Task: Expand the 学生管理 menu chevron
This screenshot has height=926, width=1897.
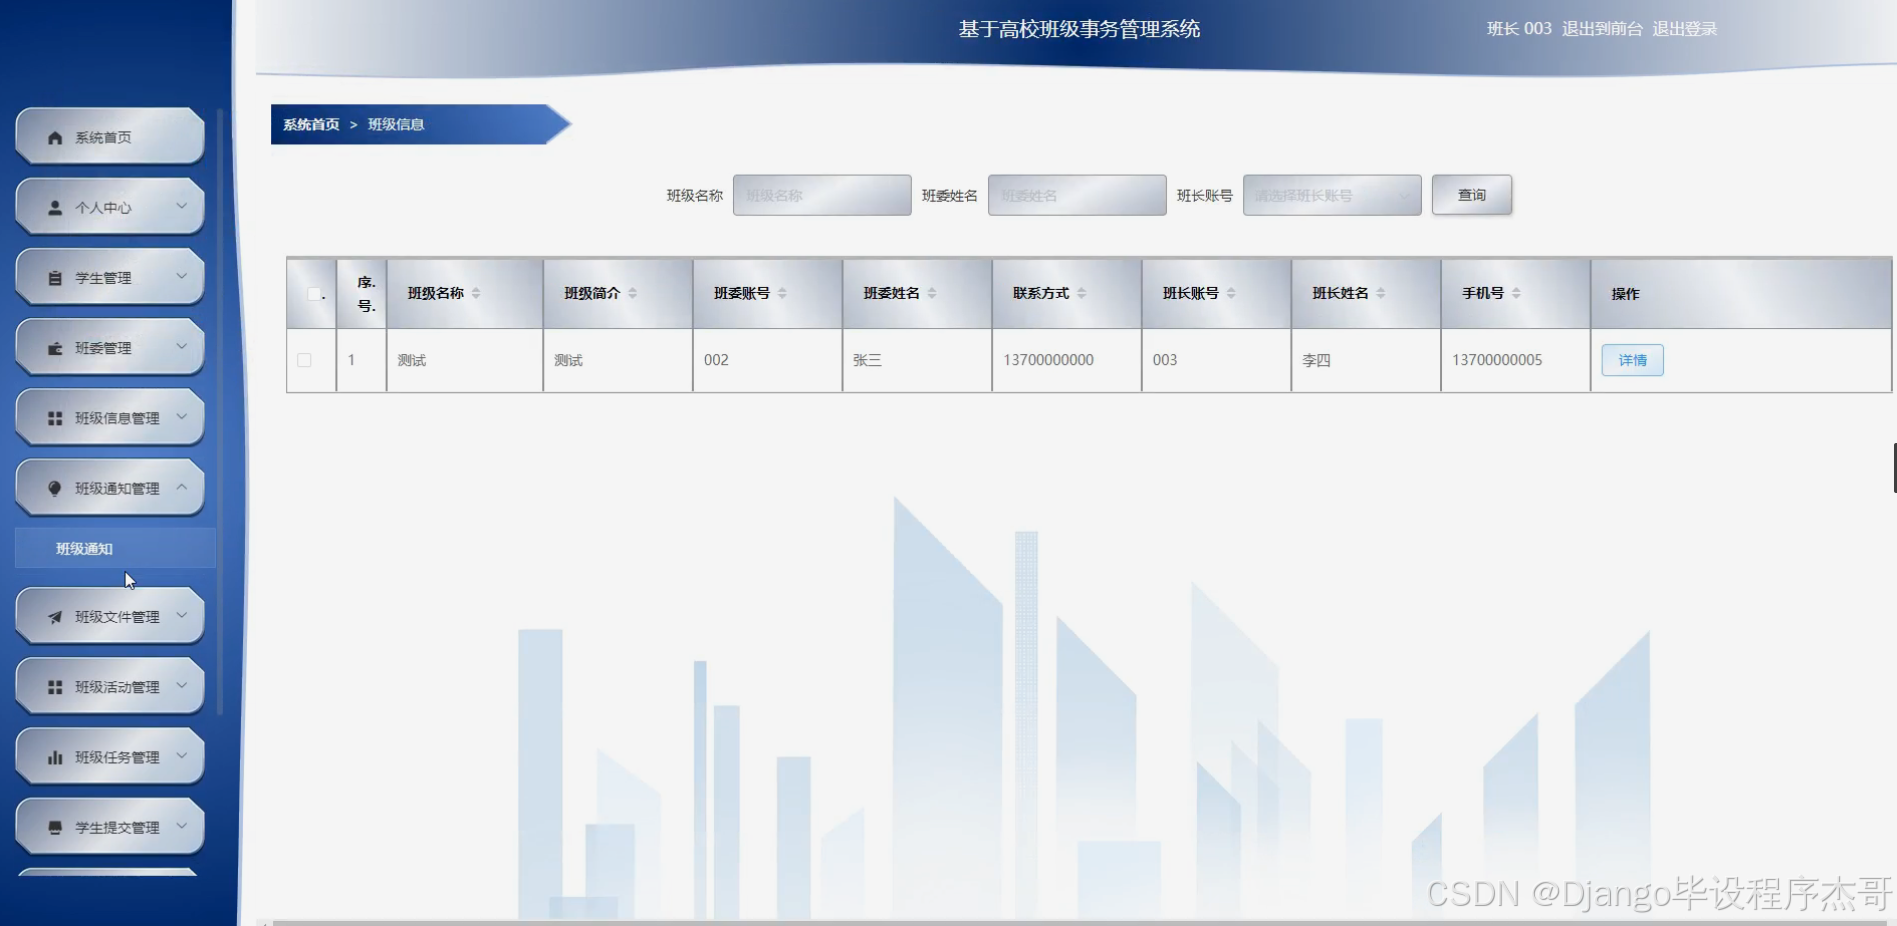Action: [182, 276]
